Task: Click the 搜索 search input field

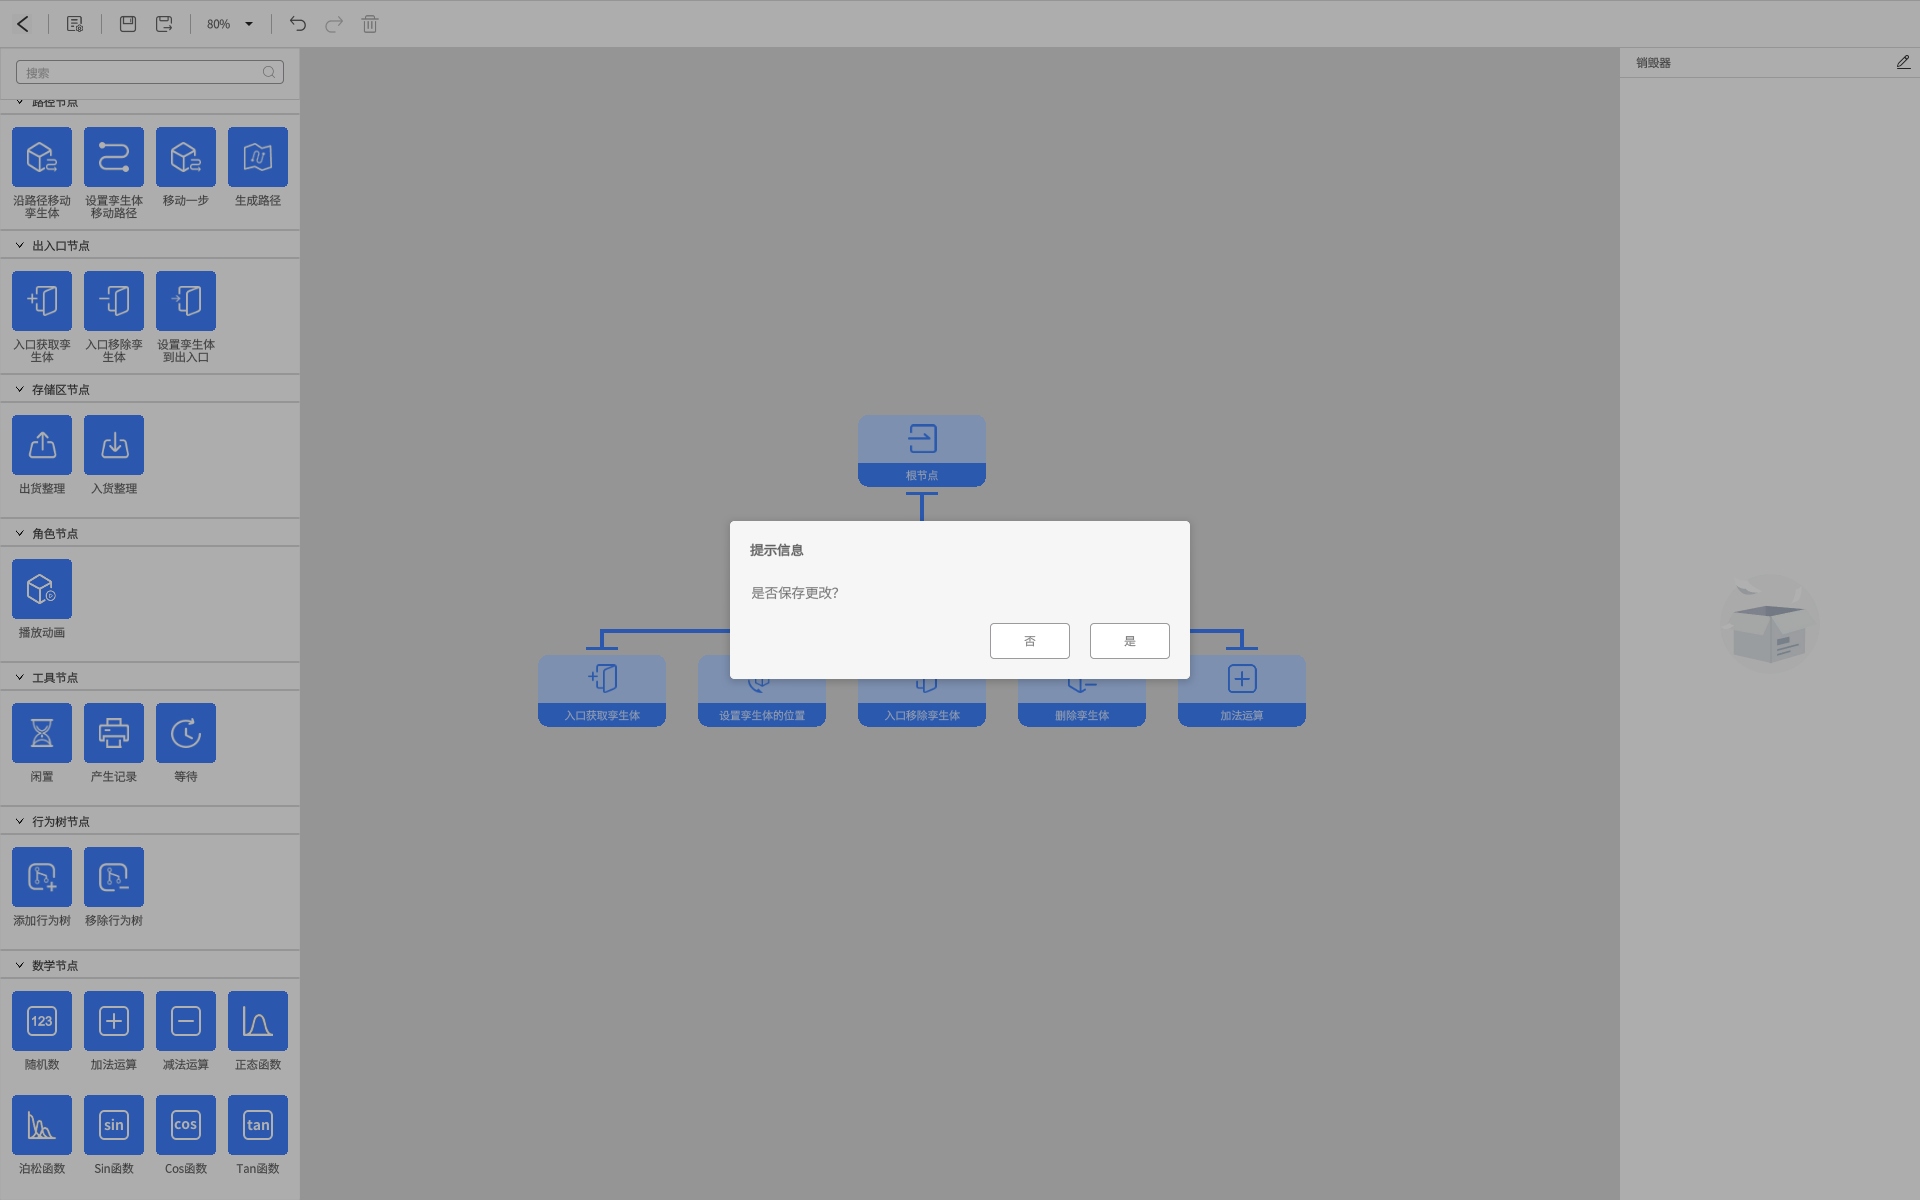Action: pyautogui.click(x=140, y=72)
